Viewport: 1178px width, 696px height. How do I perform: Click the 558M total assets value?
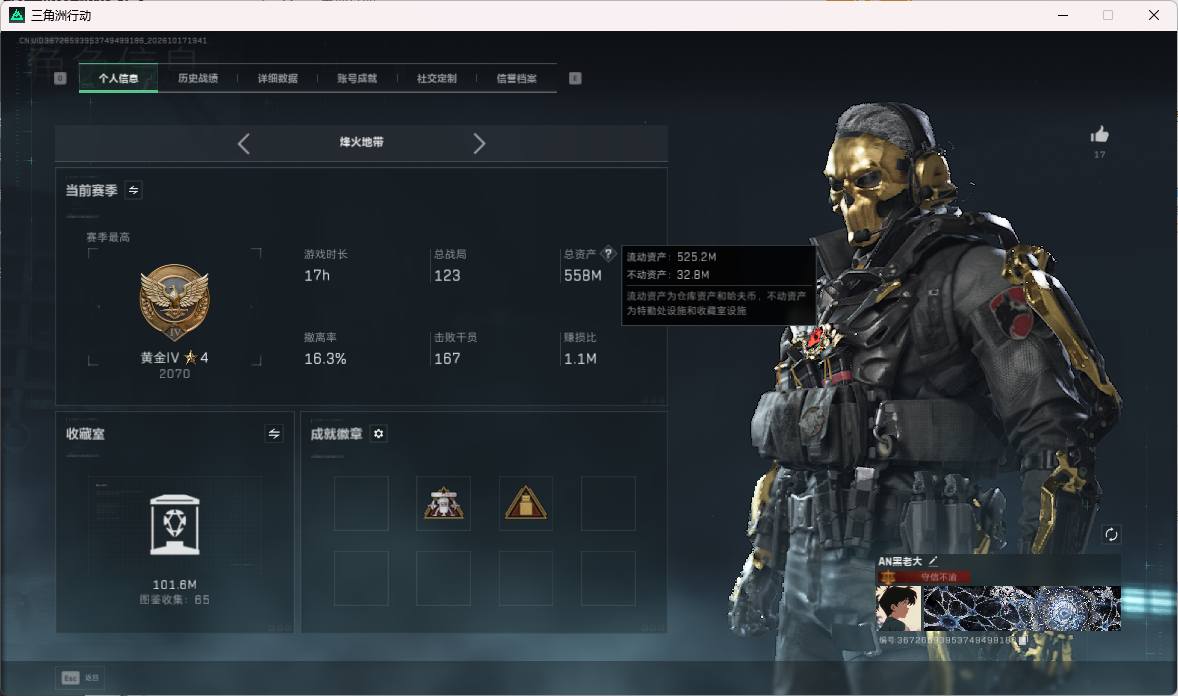(583, 276)
